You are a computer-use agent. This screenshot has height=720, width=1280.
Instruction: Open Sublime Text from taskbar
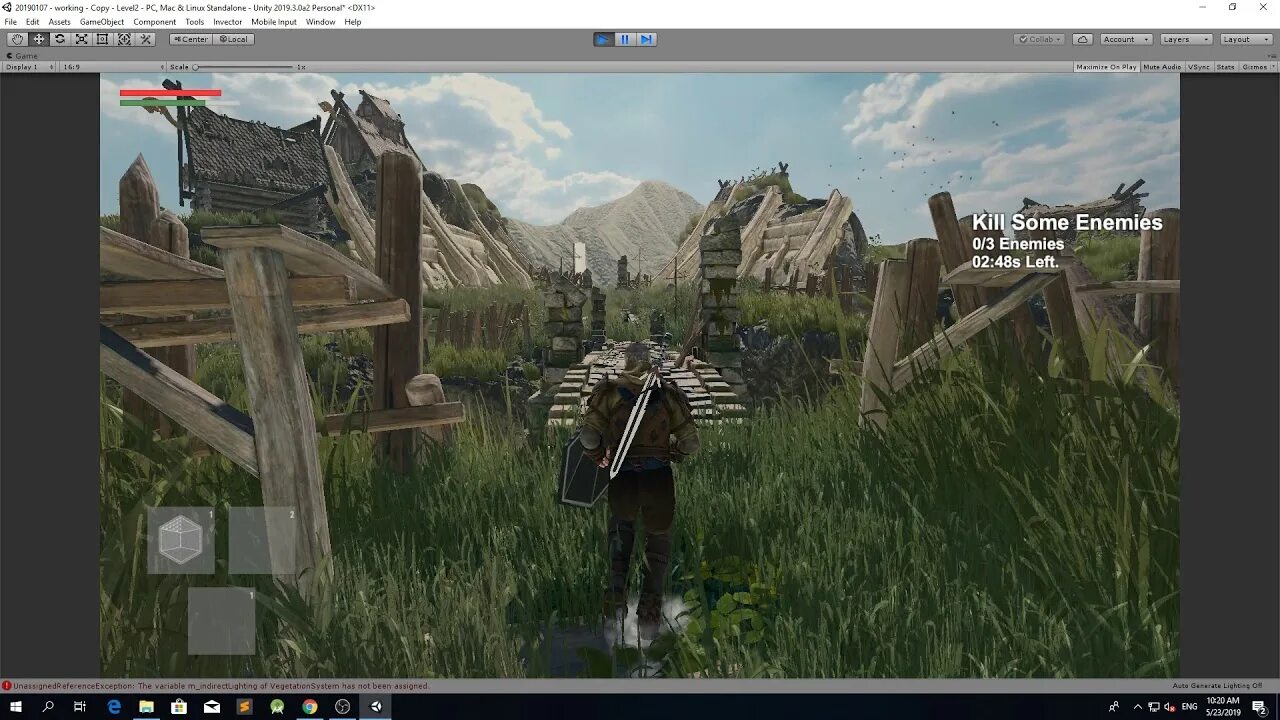(x=245, y=706)
